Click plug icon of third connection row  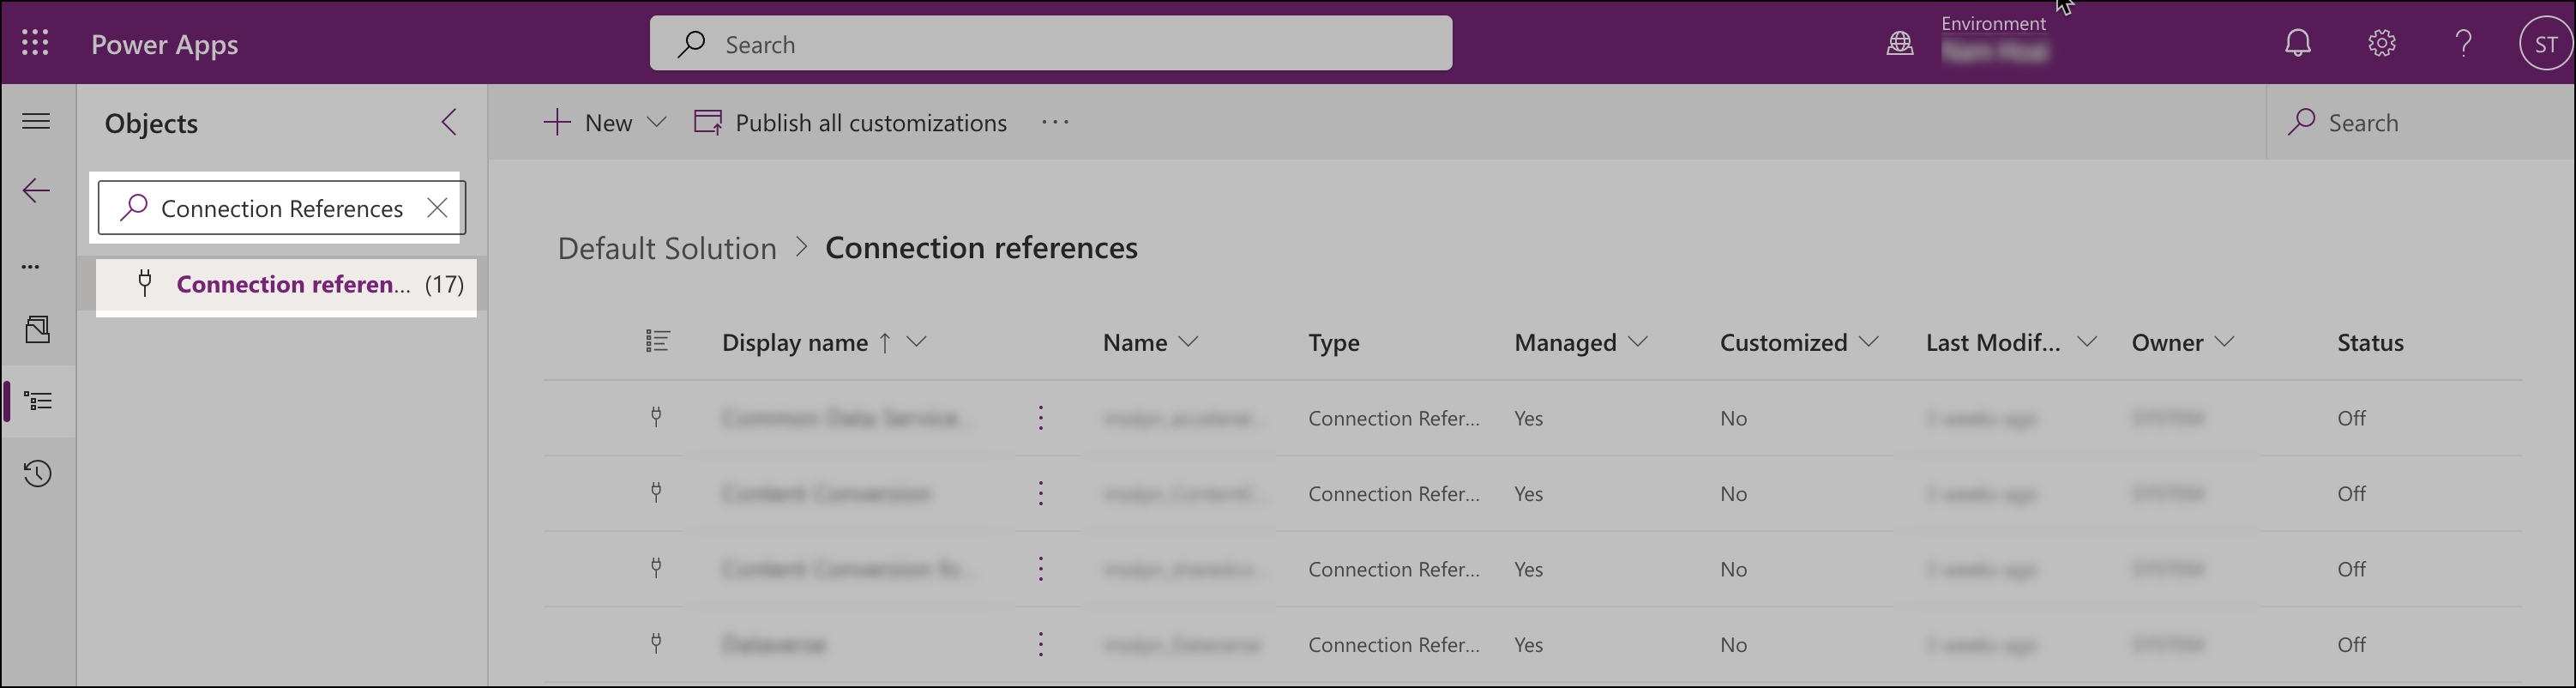(656, 568)
